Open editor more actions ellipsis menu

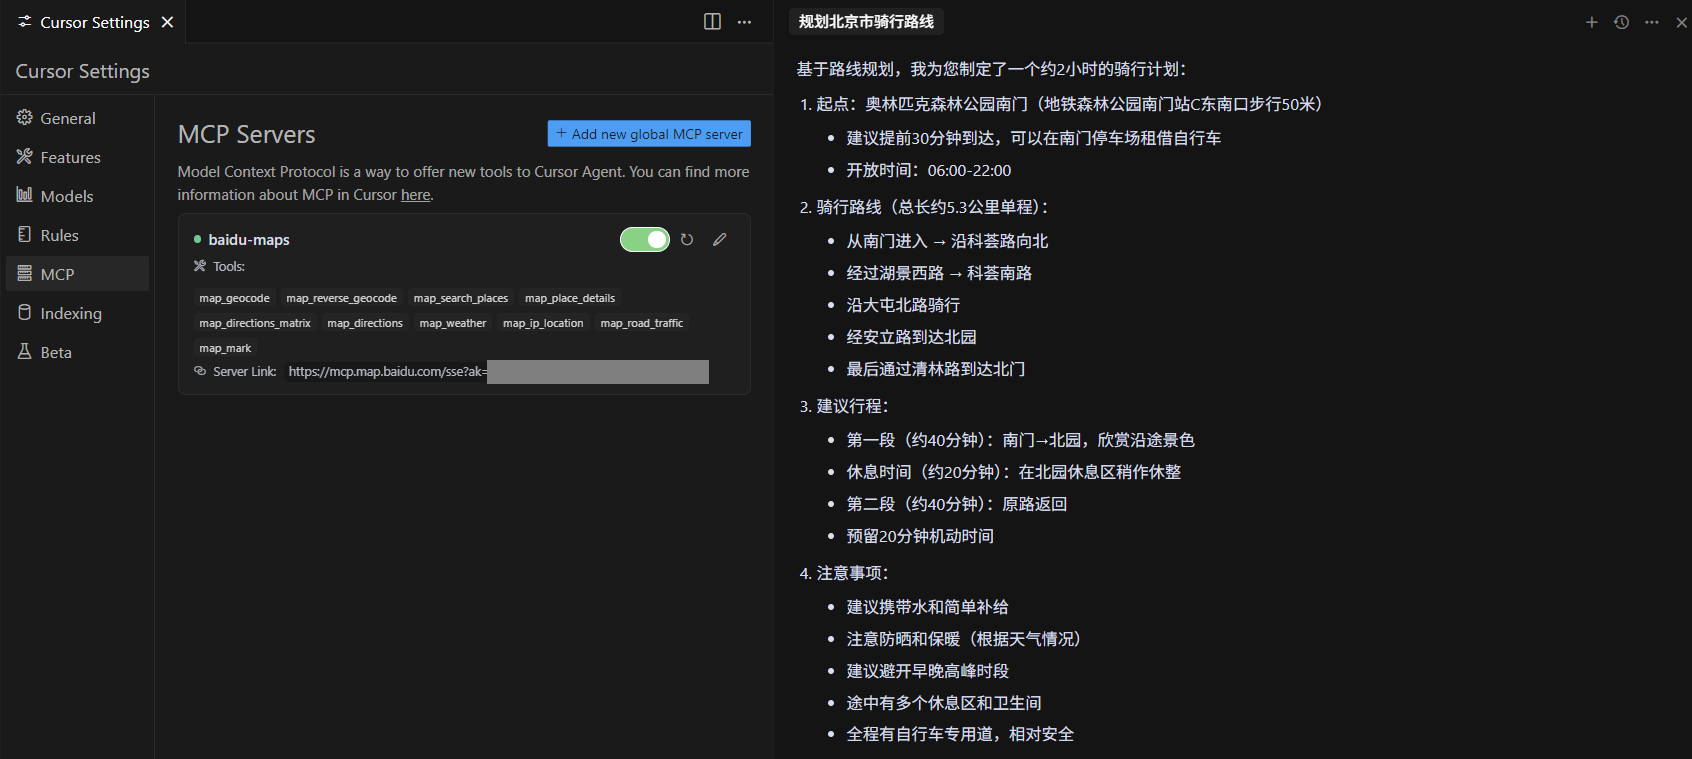(x=744, y=22)
